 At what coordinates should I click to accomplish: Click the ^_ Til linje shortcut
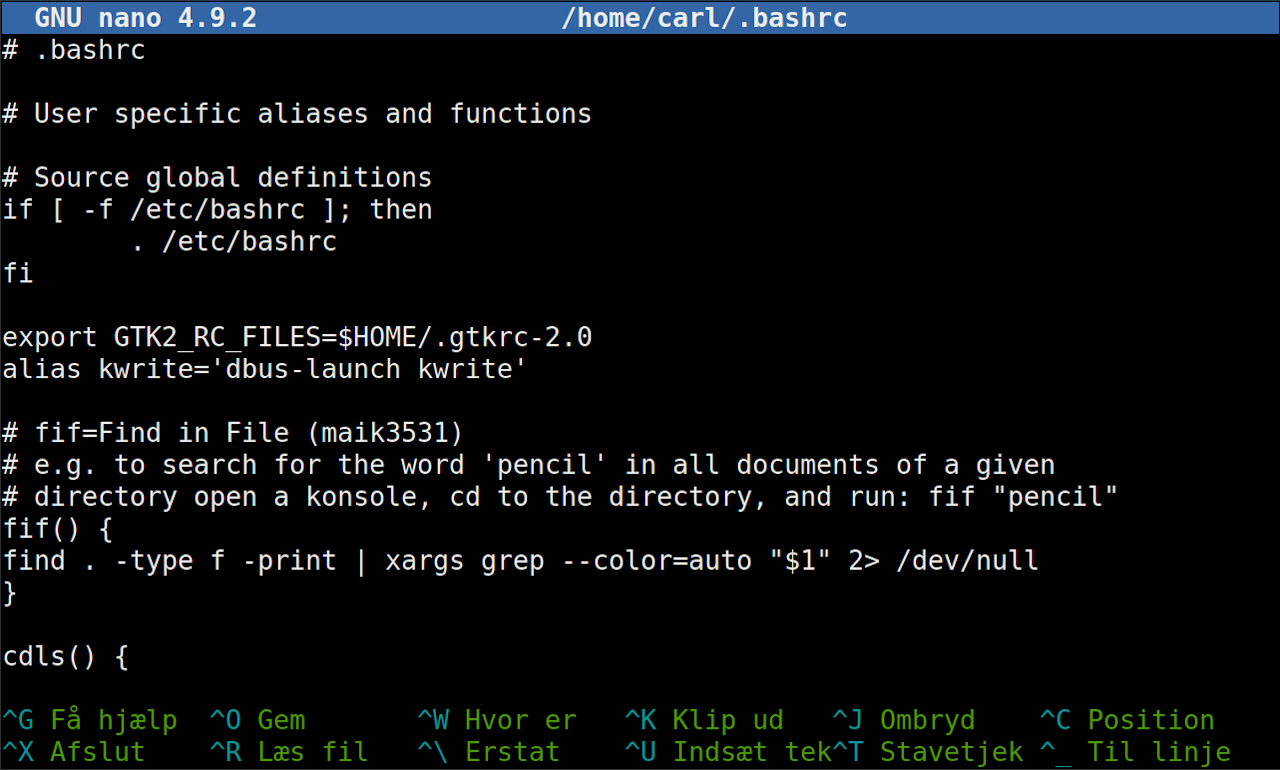click(1135, 752)
